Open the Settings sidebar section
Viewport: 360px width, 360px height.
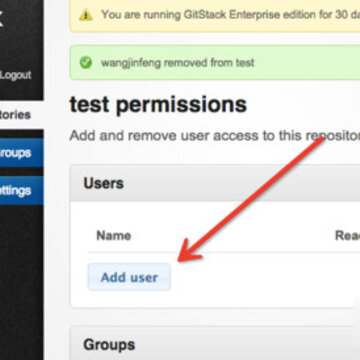point(21,191)
